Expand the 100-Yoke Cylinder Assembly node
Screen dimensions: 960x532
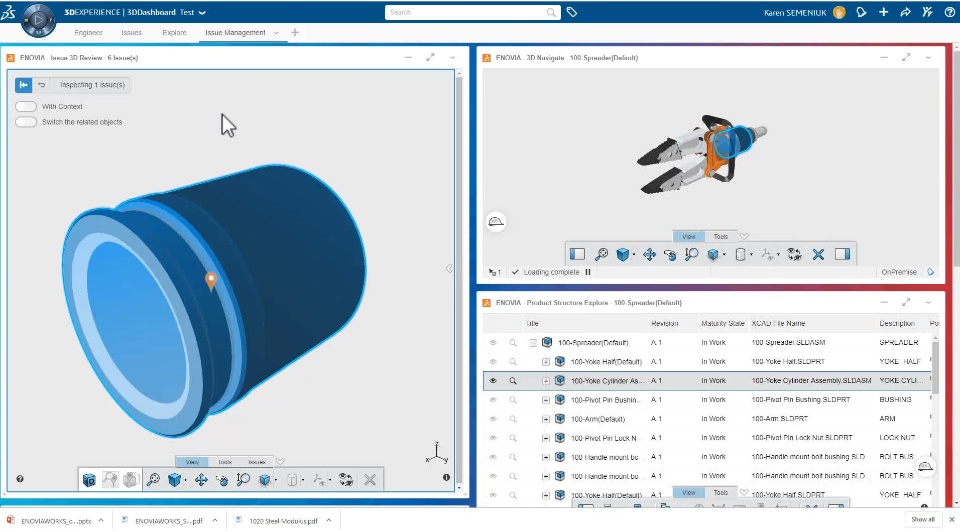click(x=546, y=380)
